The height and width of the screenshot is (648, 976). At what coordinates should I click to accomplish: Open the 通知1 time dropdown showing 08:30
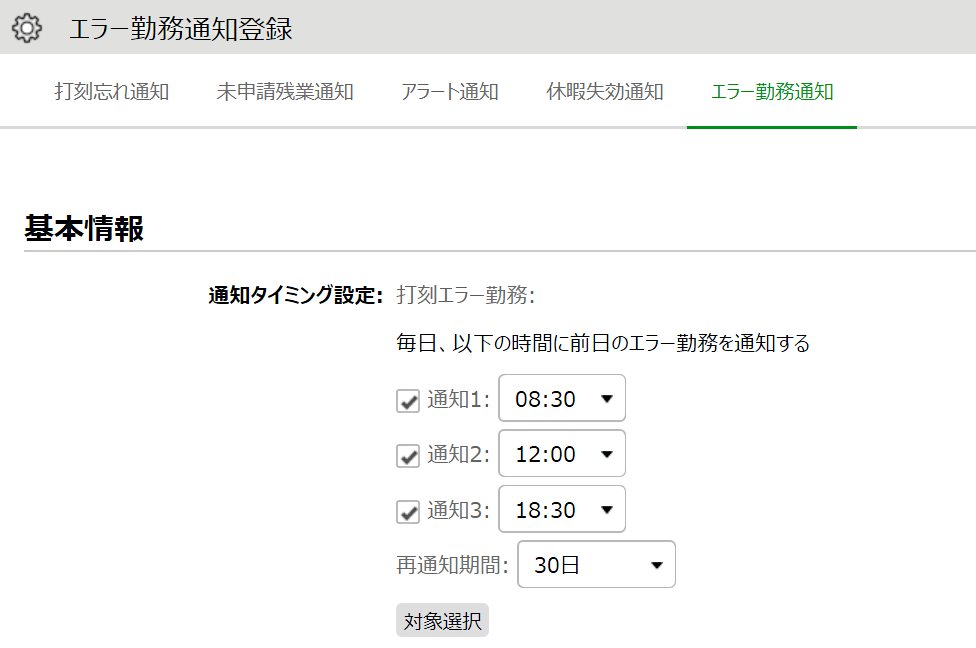pos(562,398)
